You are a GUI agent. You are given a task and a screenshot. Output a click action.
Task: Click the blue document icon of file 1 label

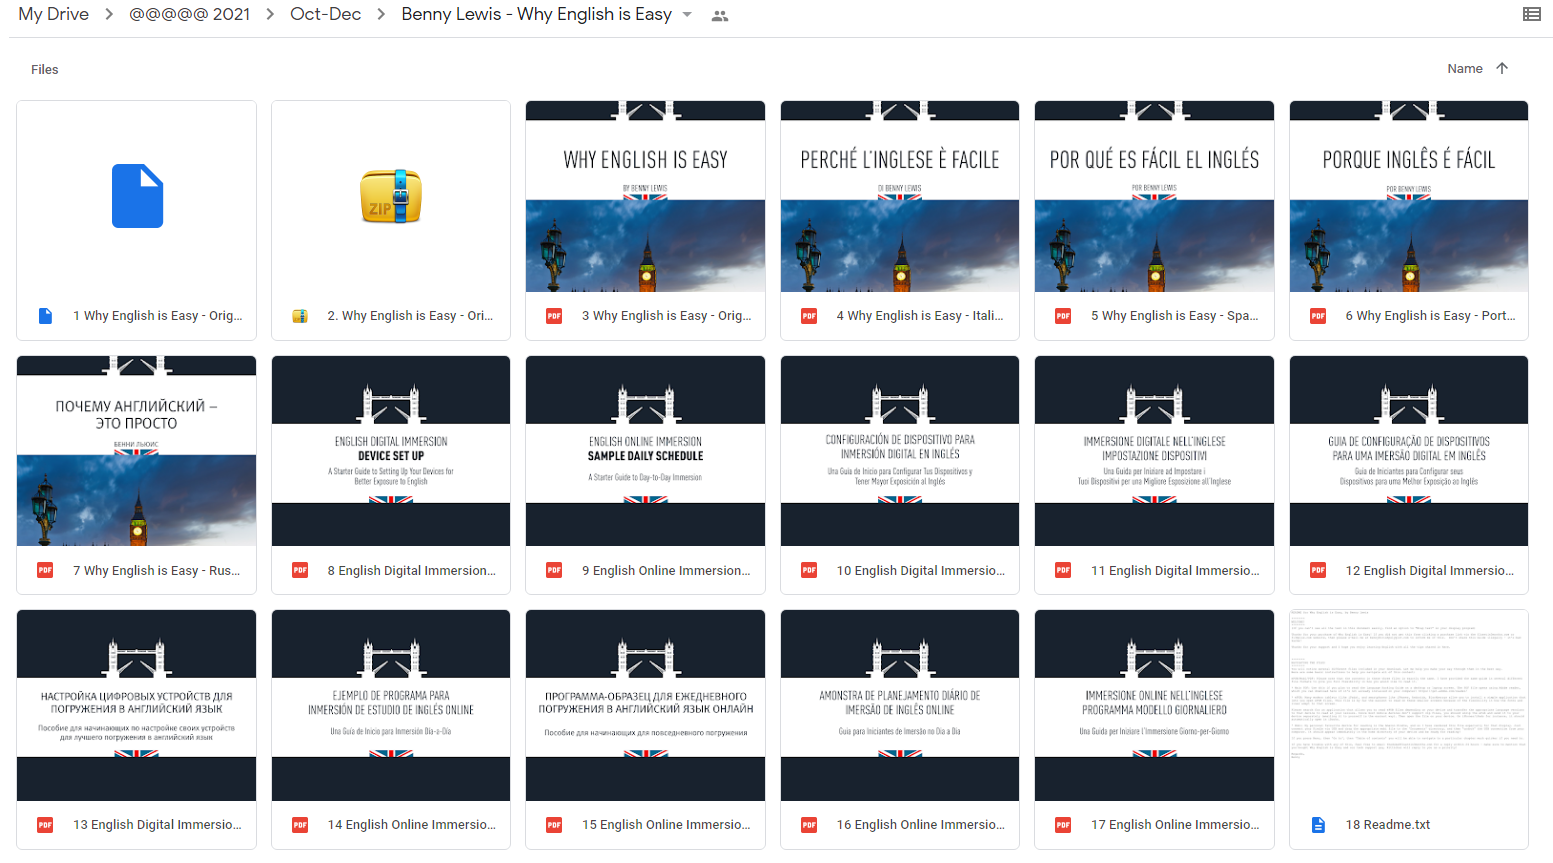point(45,316)
